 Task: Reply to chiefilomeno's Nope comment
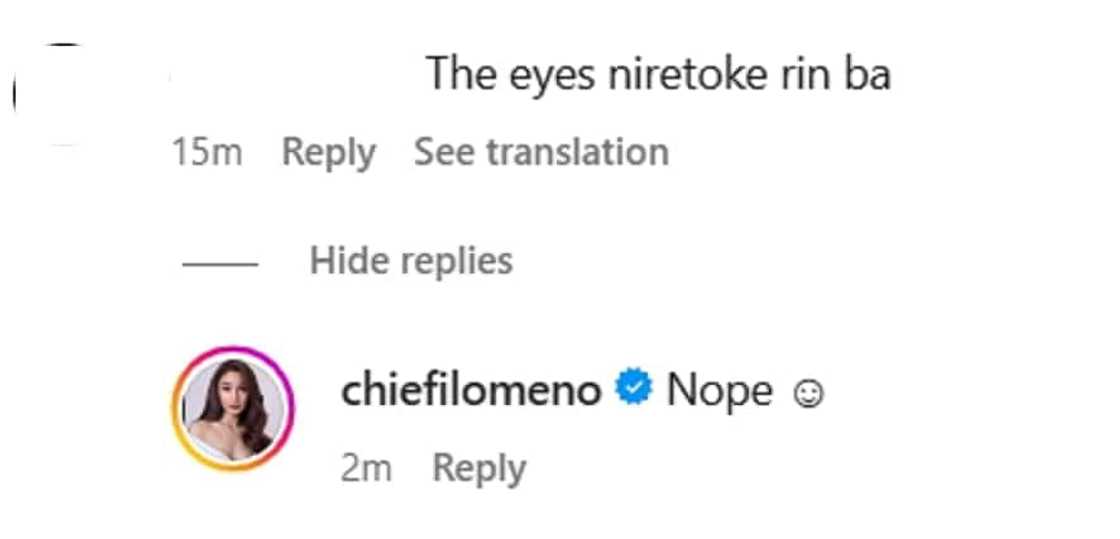[x=479, y=468]
